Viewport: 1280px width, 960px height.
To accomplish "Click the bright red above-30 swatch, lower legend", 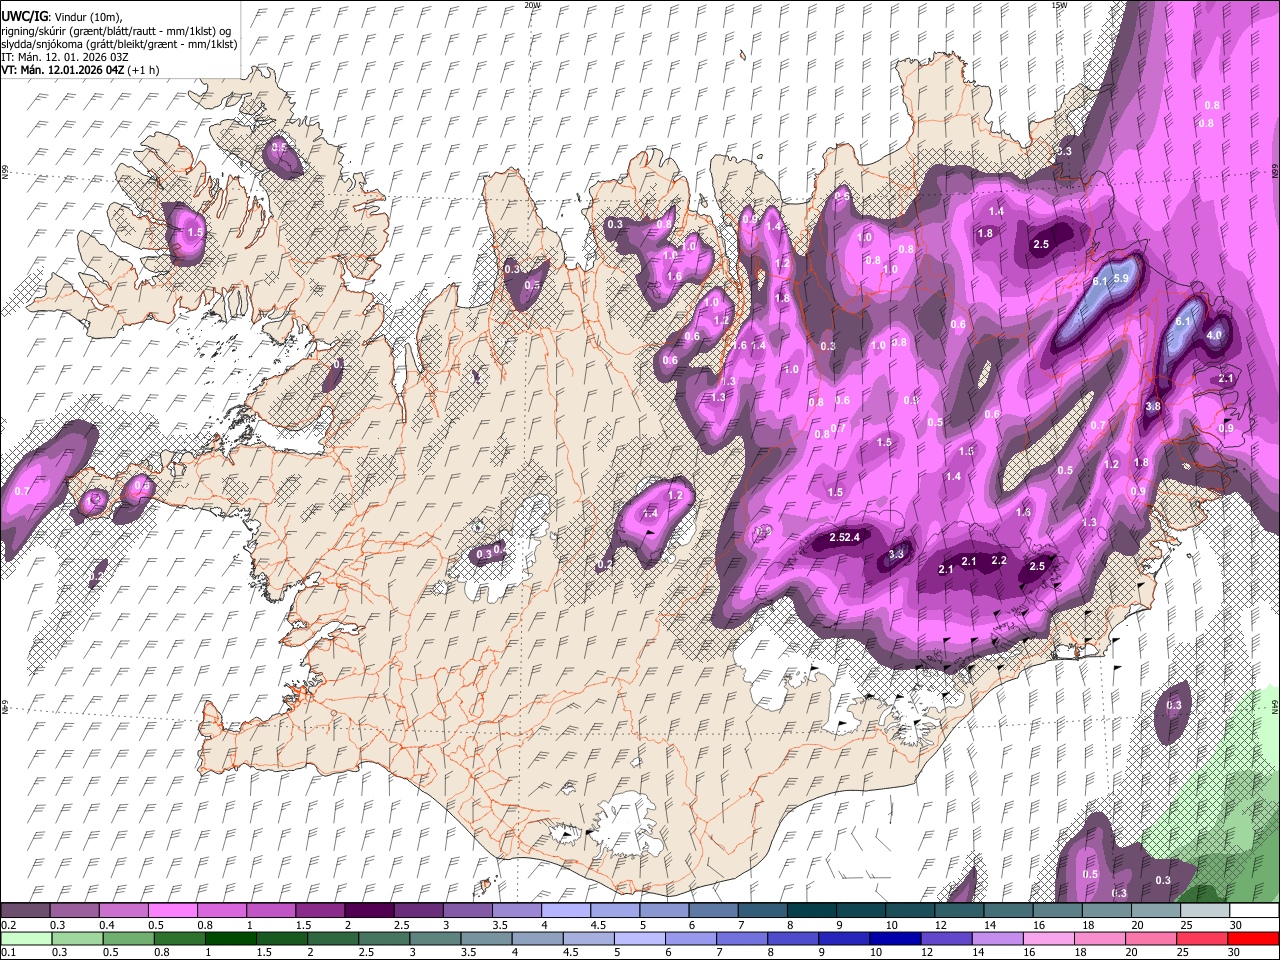I will point(1252,939).
